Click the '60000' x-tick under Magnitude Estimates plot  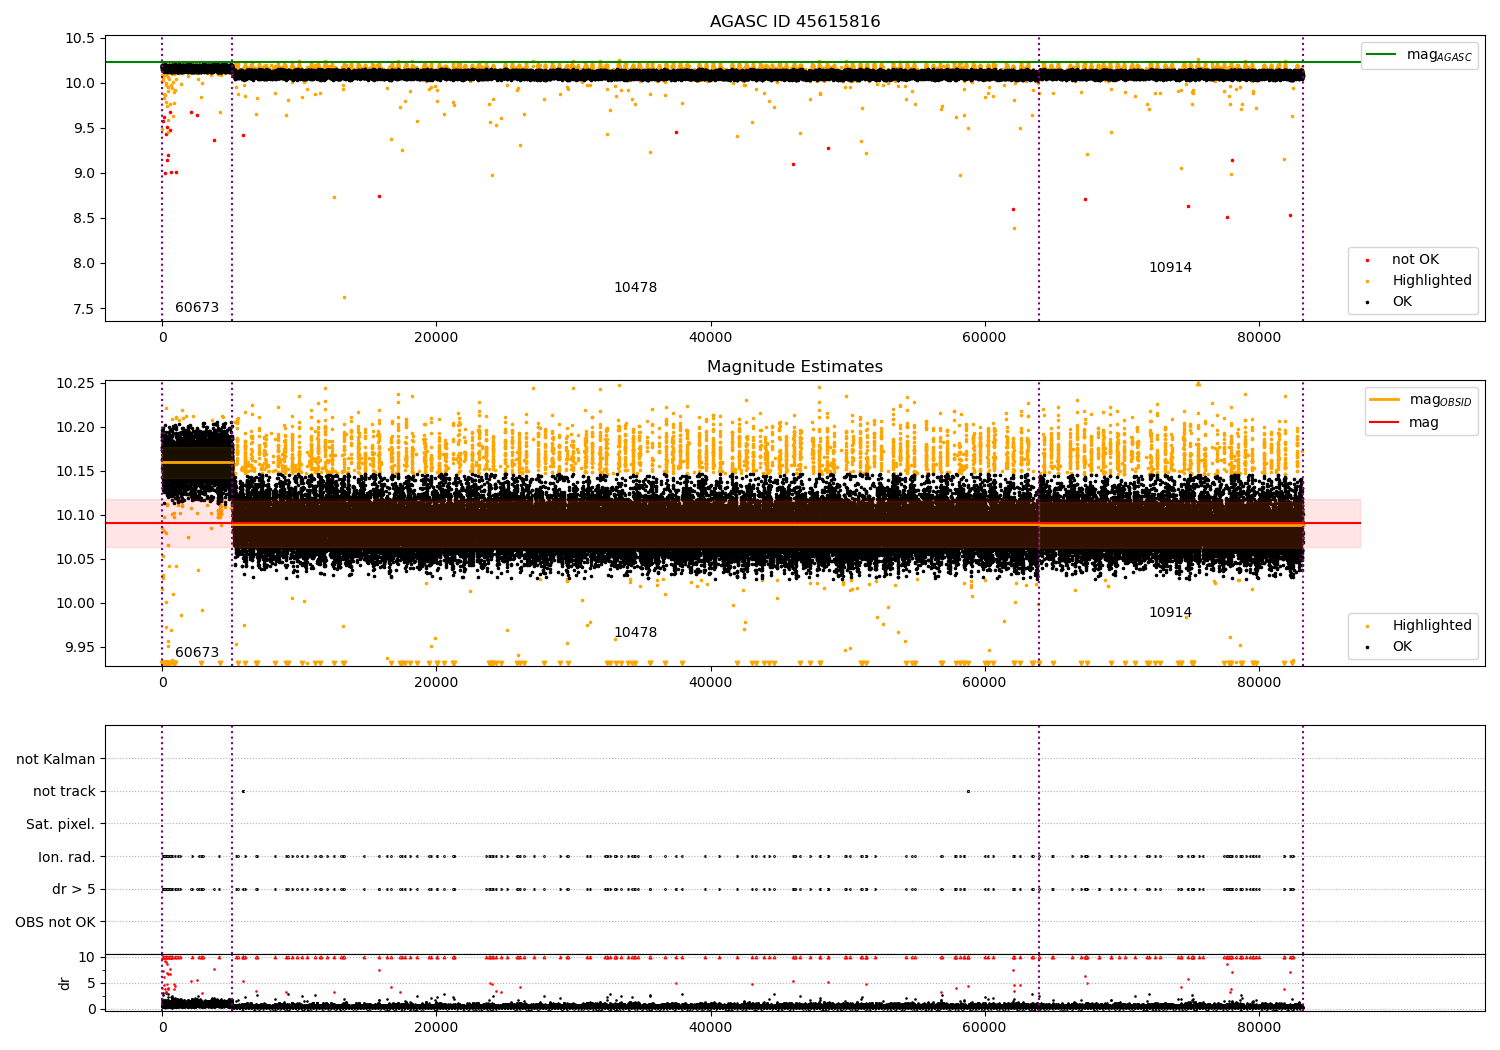pyautogui.click(x=984, y=683)
